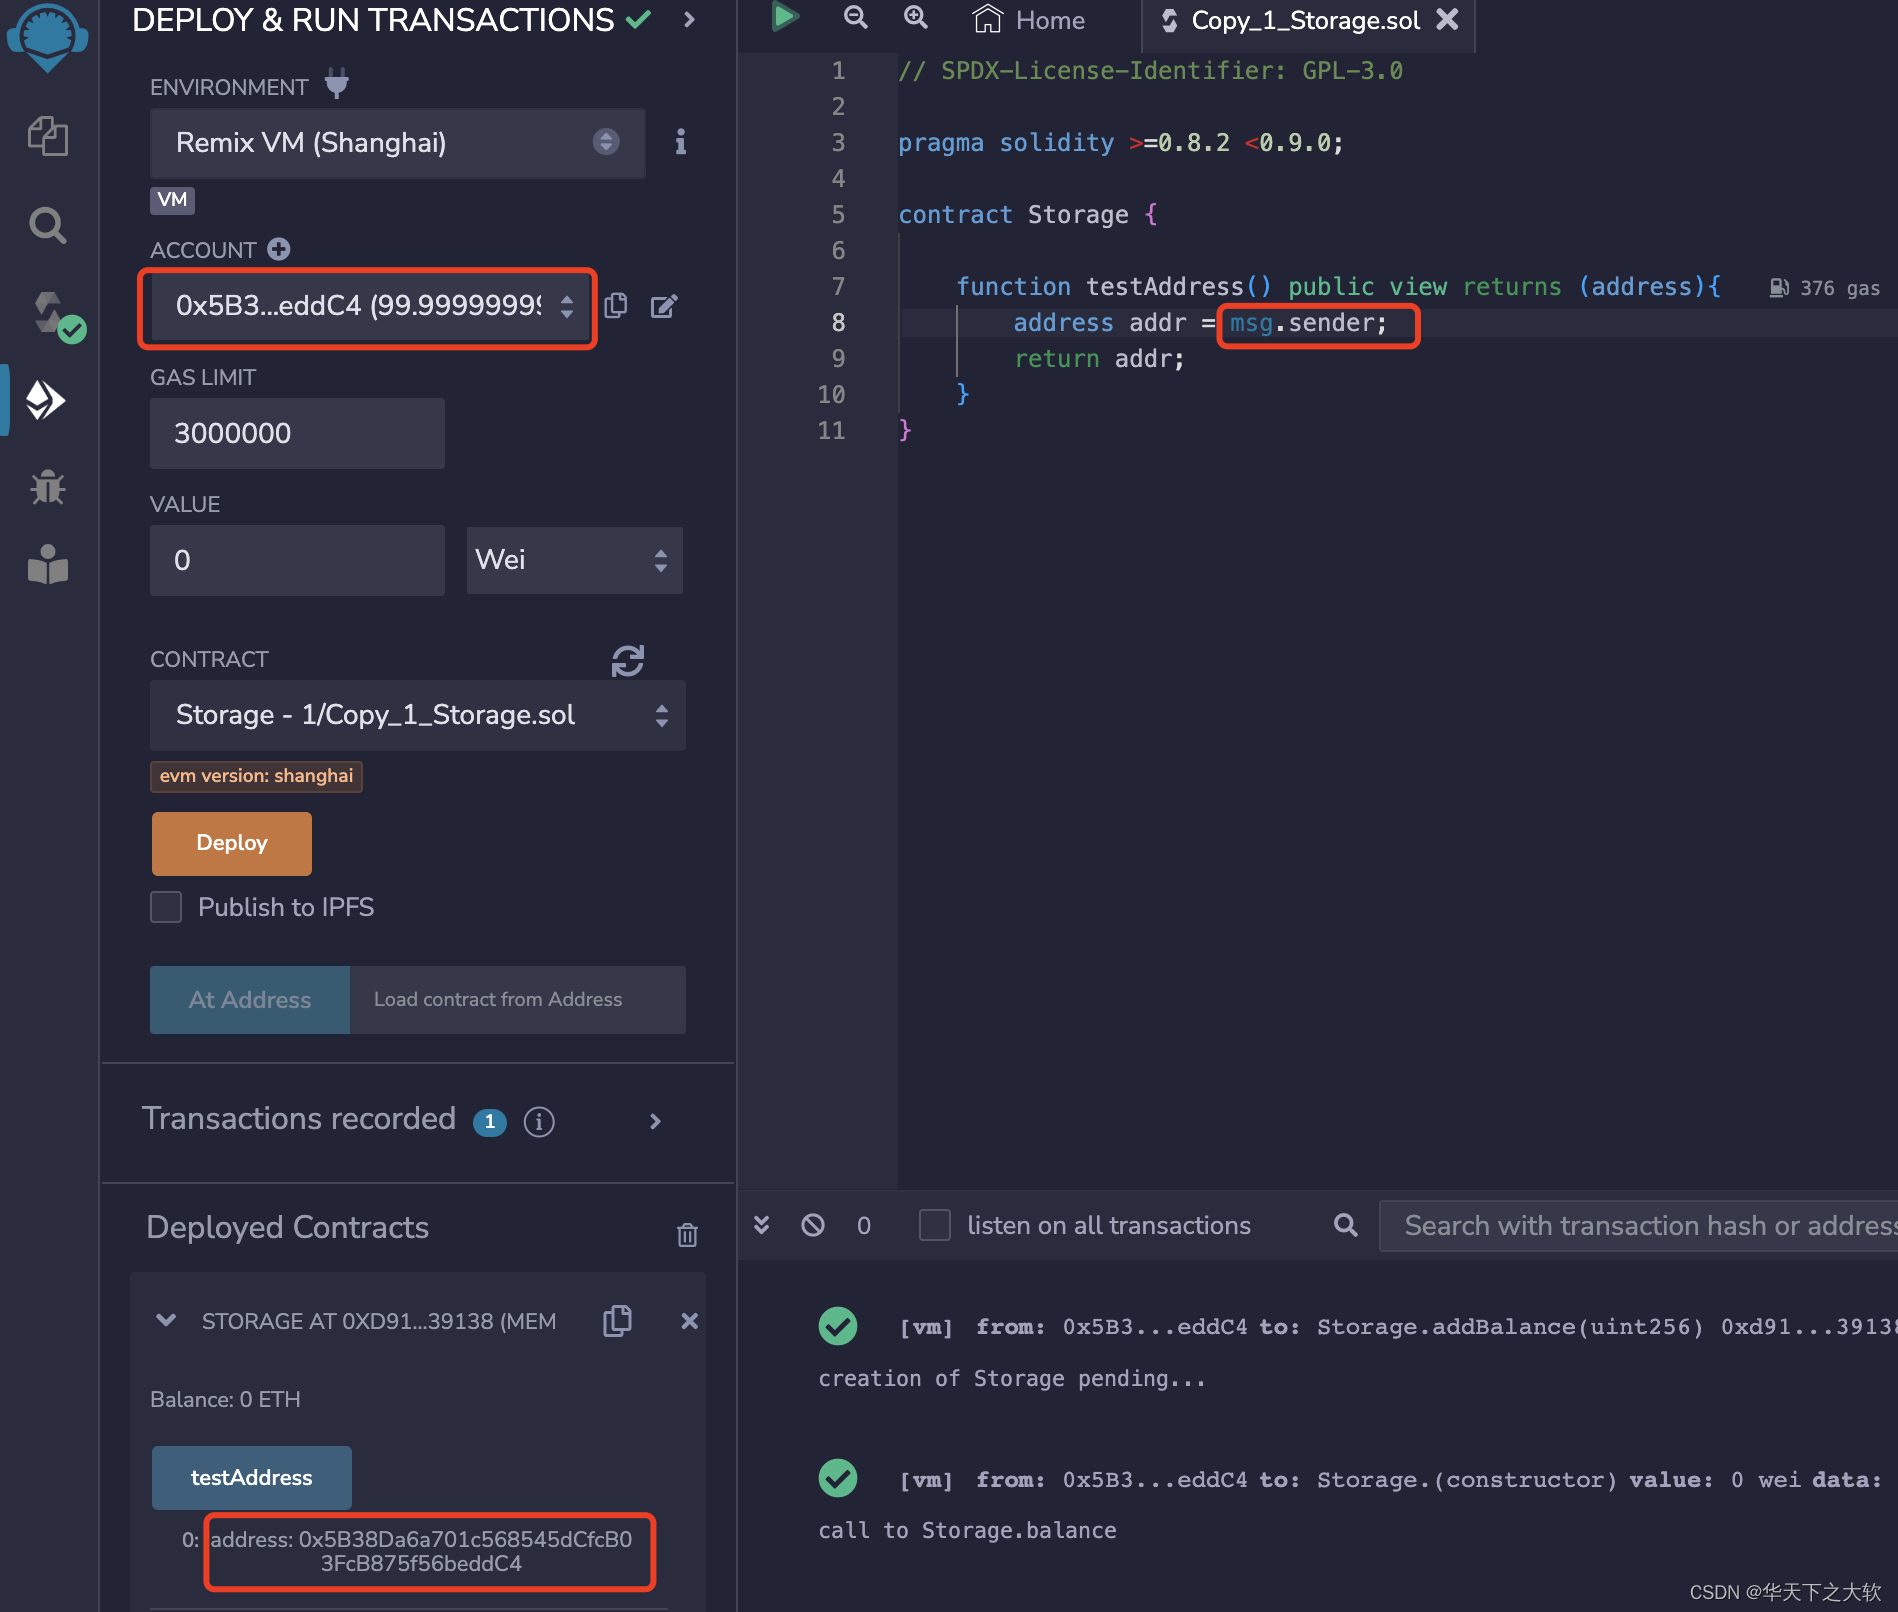Screen dimensions: 1898x1612
Task: Open the Storage contract selection dropdown
Action: pos(417,715)
